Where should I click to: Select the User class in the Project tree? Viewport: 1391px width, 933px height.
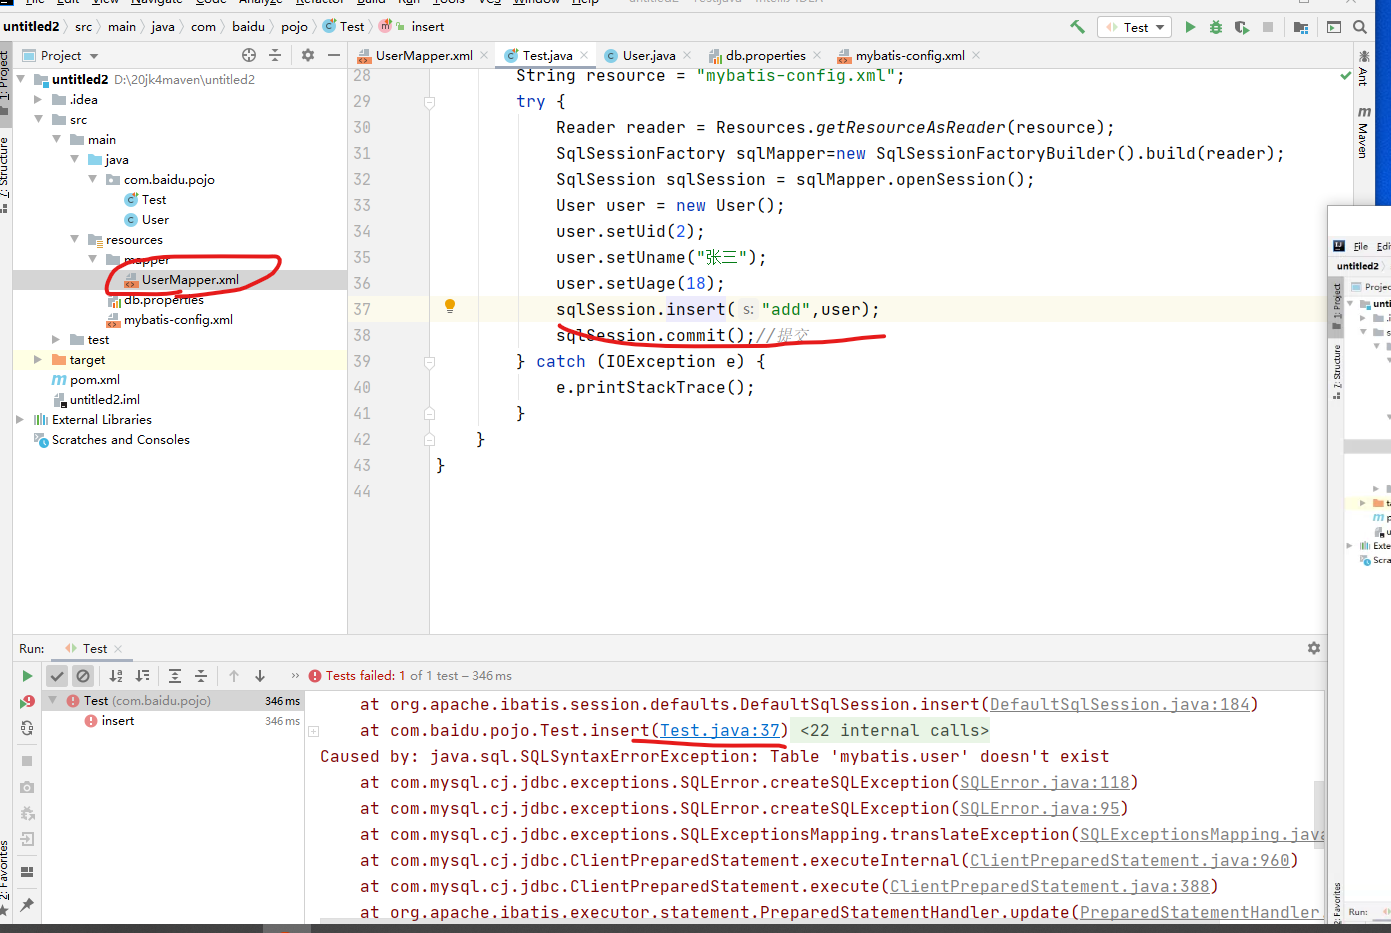pyautogui.click(x=155, y=219)
